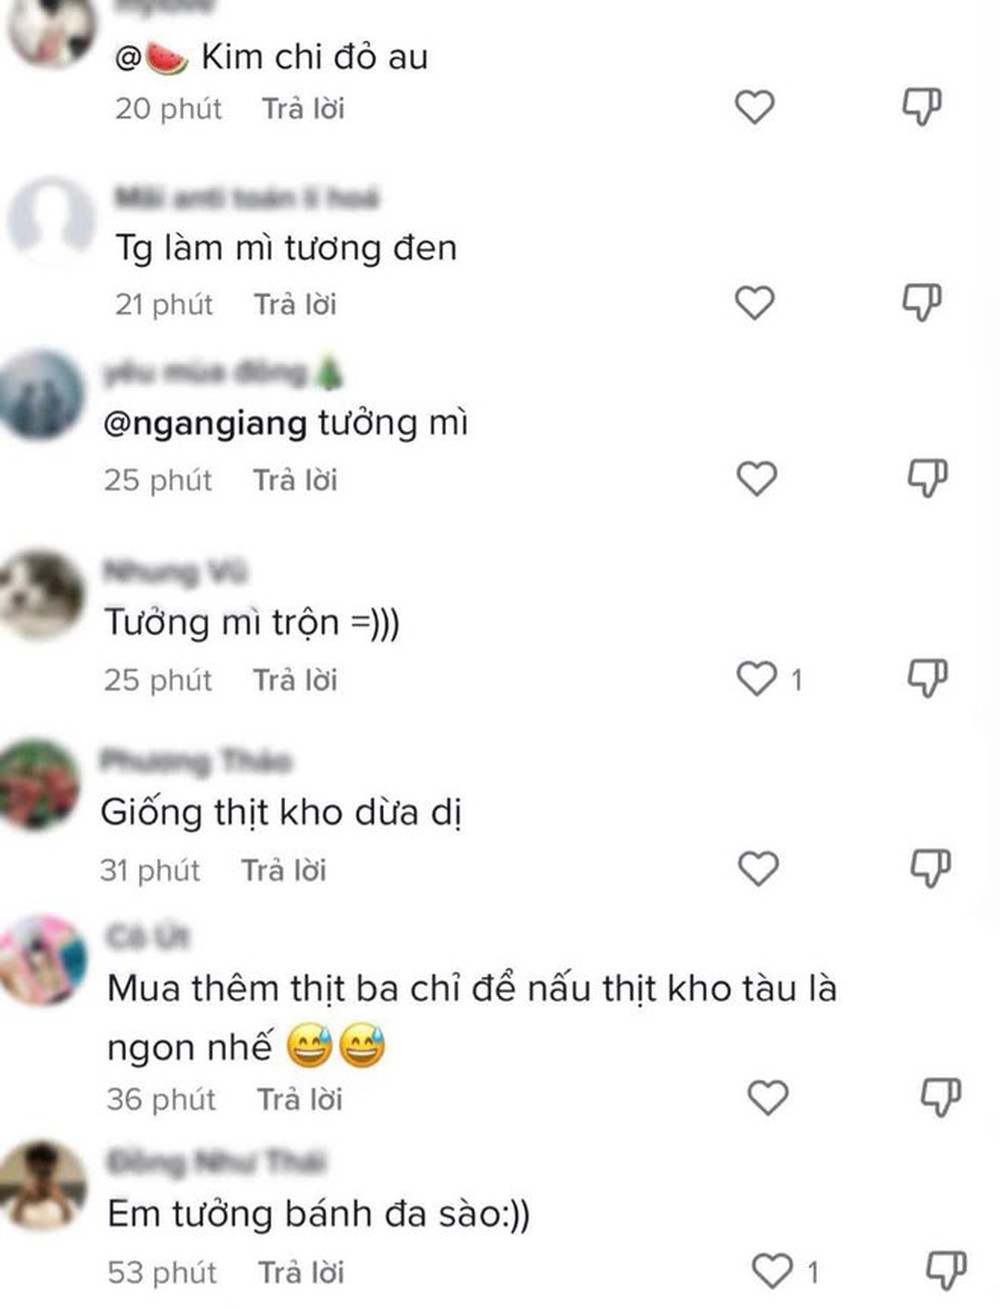
Task: Reply to the 'Tưởng mì trộn' comment
Action: point(295,680)
